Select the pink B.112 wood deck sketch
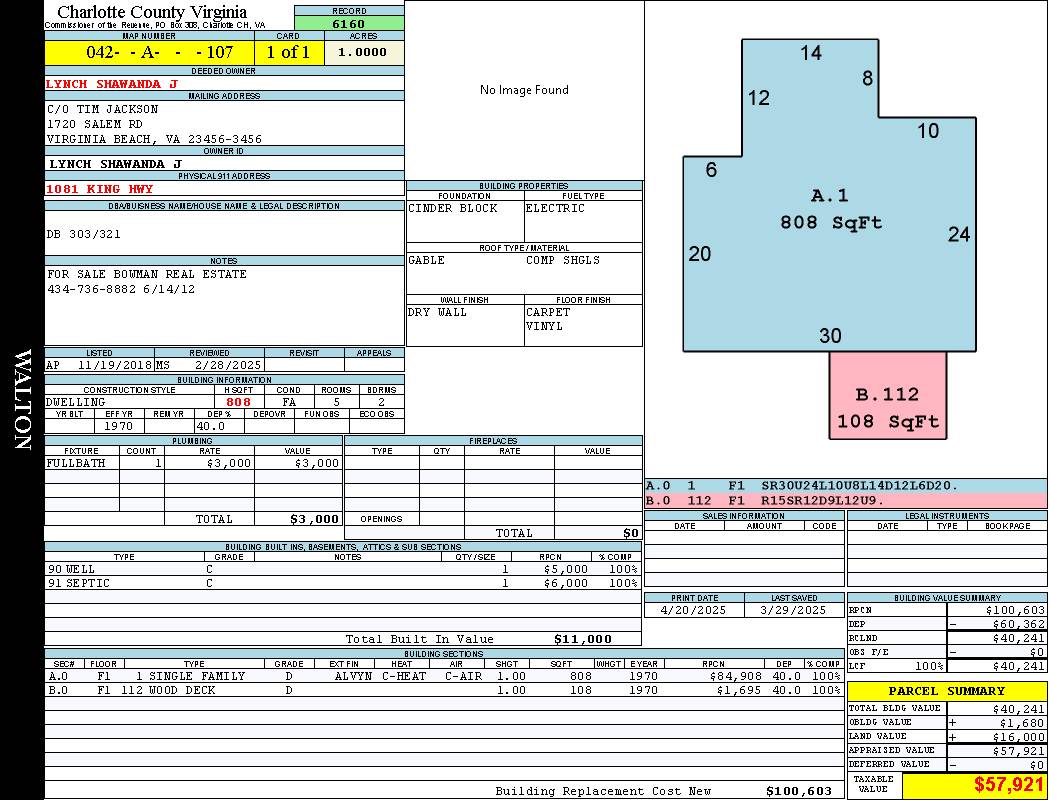This screenshot has height=800, width=1050. click(x=888, y=396)
